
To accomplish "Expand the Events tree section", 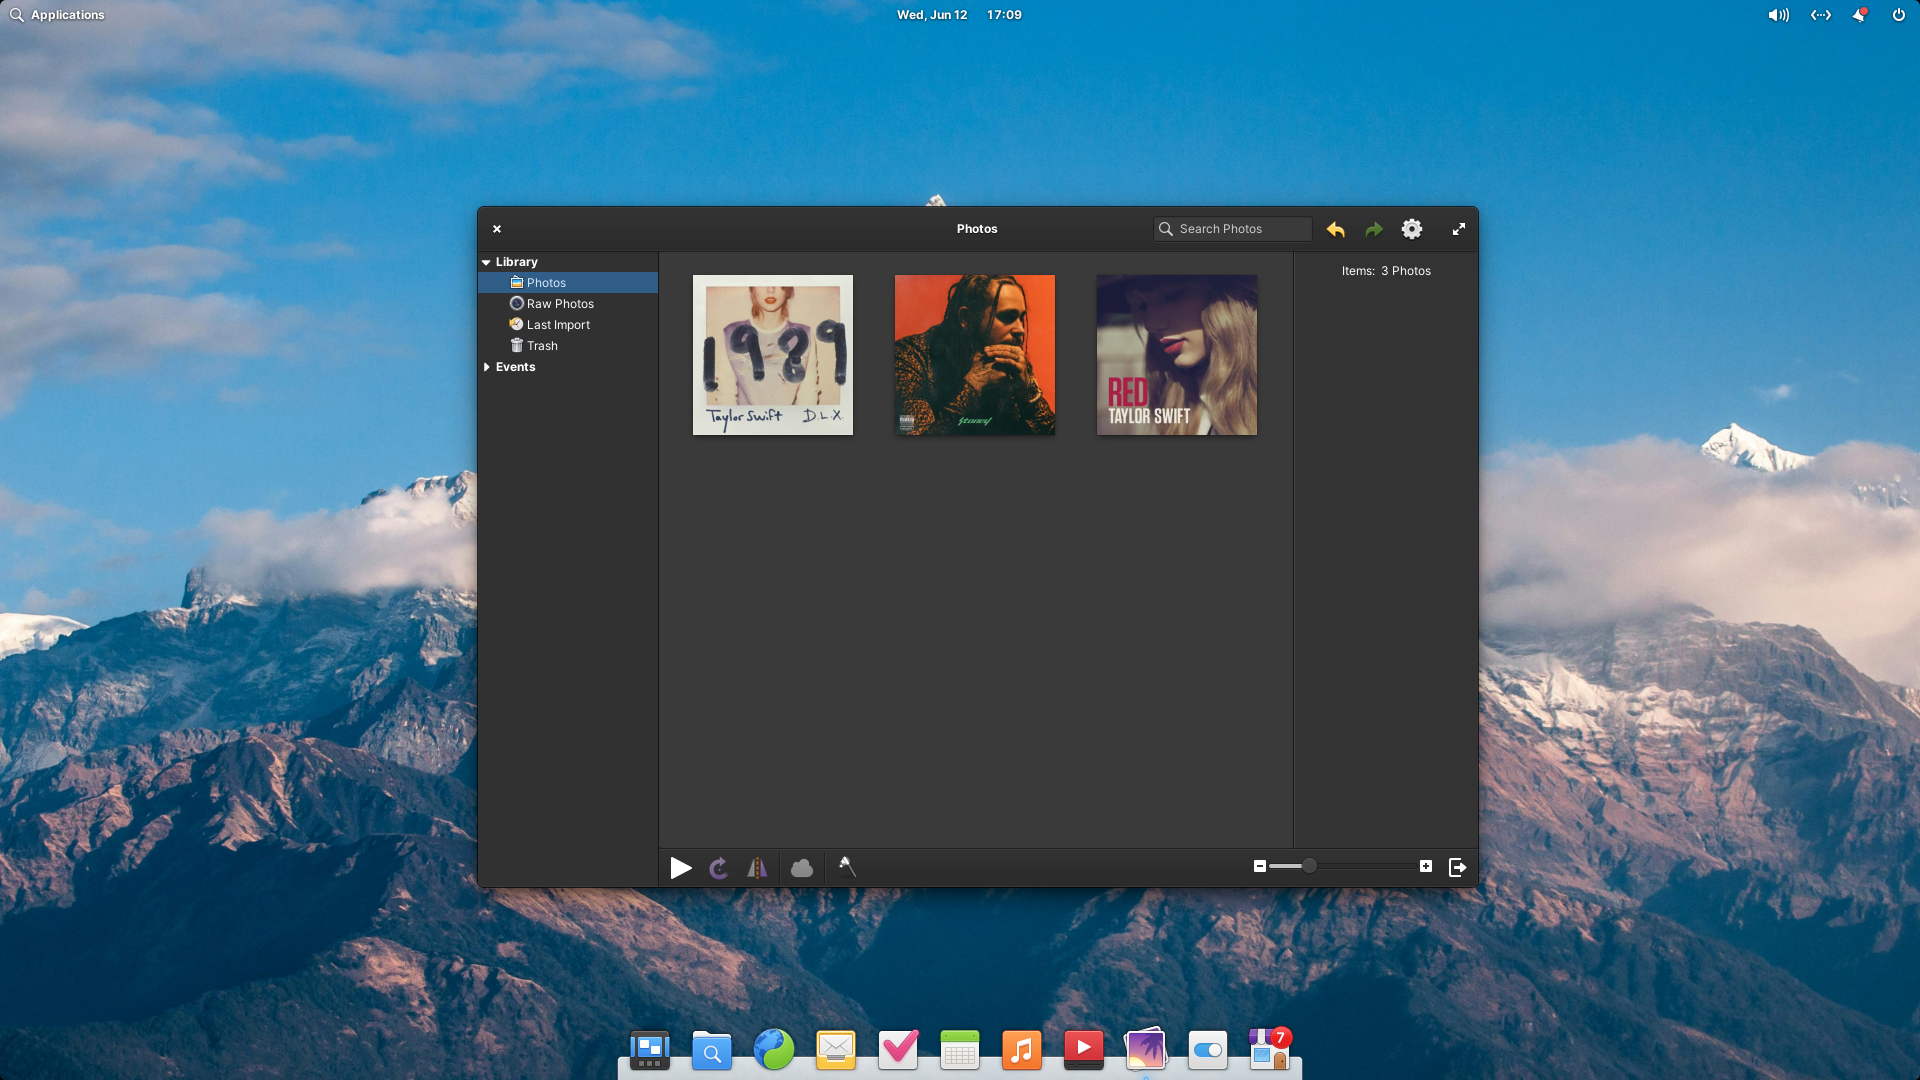I will [x=486, y=367].
